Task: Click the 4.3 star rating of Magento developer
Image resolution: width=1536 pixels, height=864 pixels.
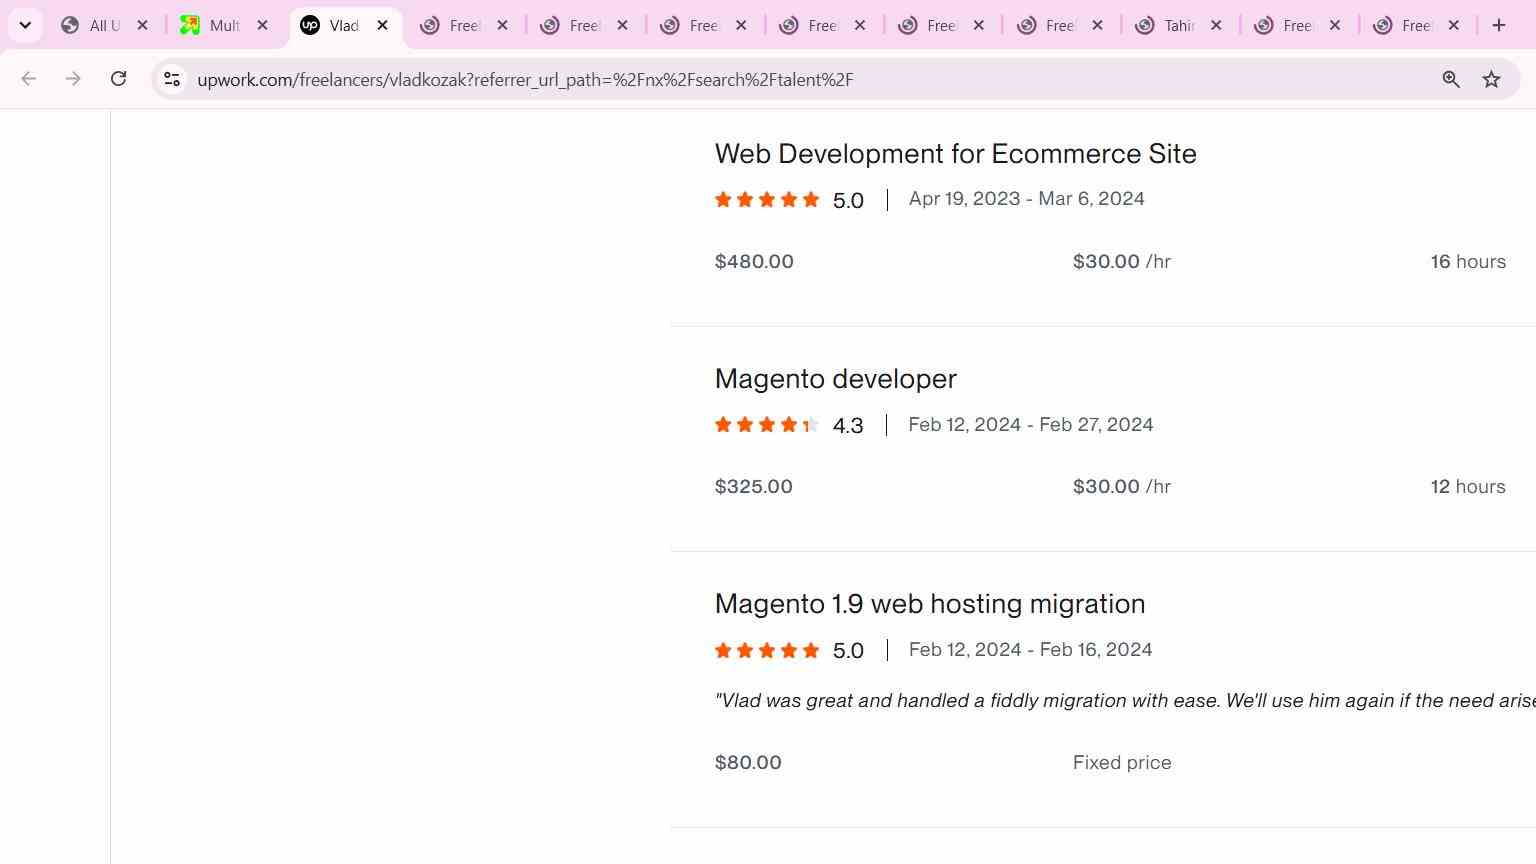Action: click(789, 425)
